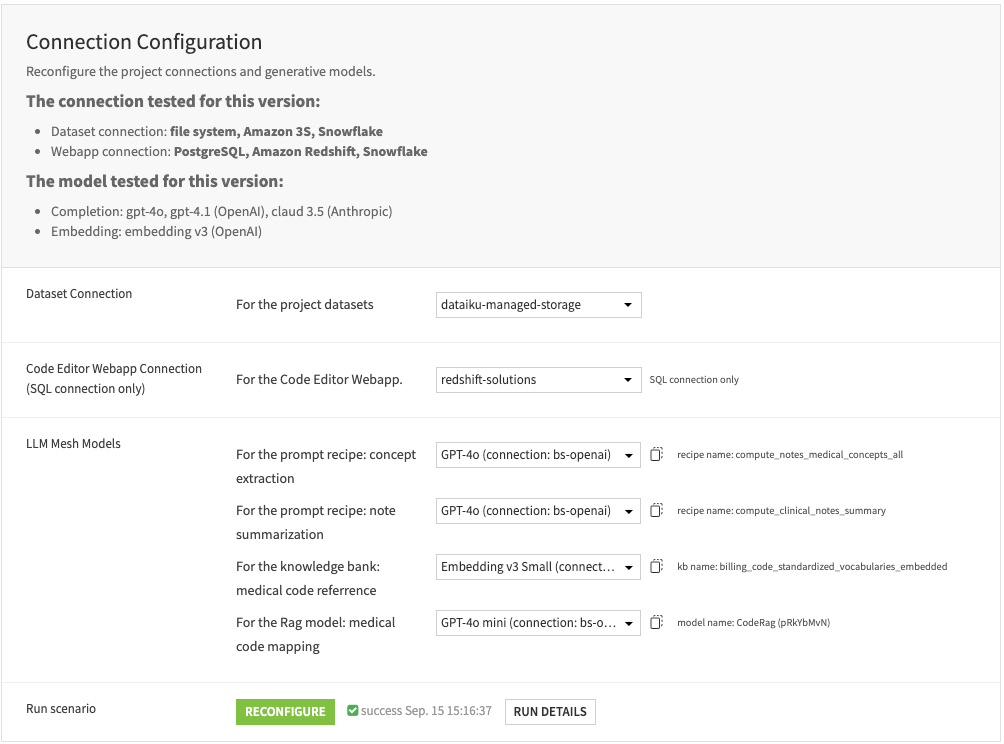Open RUN DETAILS
1004x744 pixels.
(x=549, y=711)
